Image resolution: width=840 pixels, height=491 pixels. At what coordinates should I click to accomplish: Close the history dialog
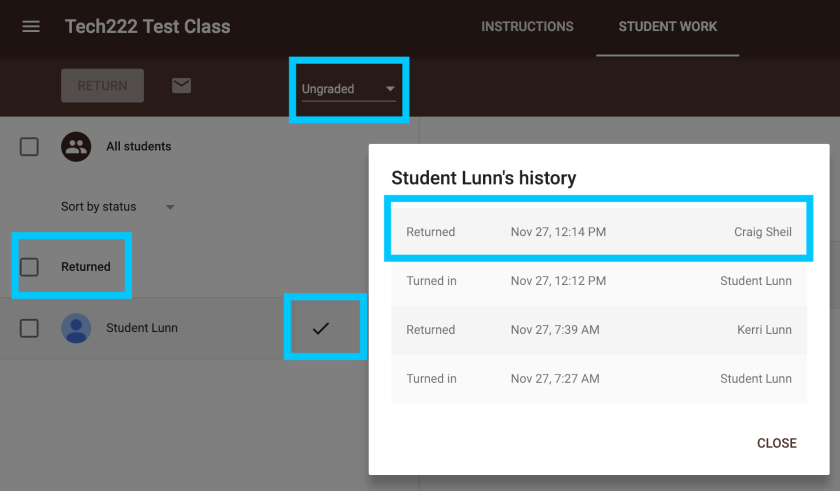[776, 443]
